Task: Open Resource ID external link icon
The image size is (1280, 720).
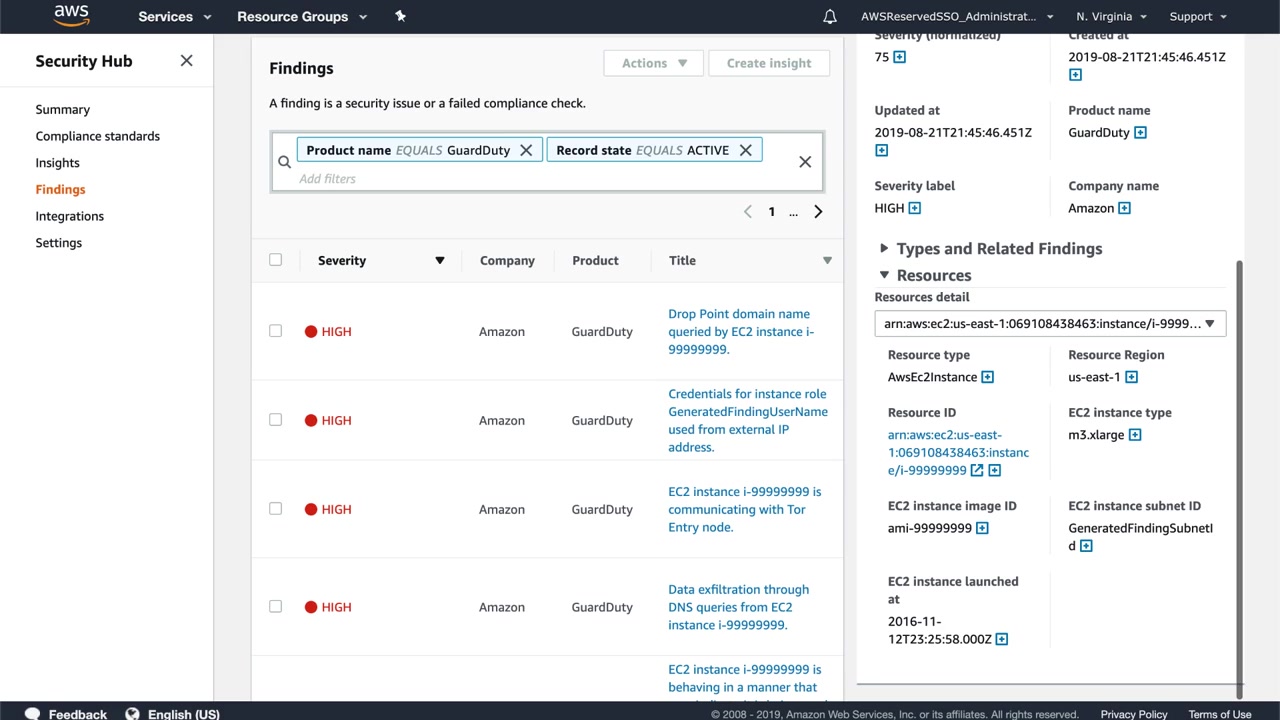Action: click(x=977, y=471)
